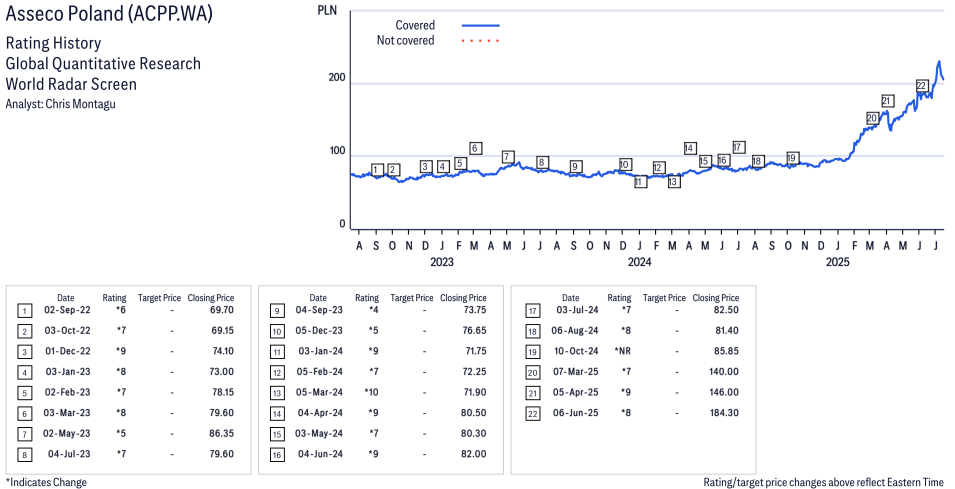Click the date 04-Jul-23
Screen dimensions: 955x489
(69, 454)
